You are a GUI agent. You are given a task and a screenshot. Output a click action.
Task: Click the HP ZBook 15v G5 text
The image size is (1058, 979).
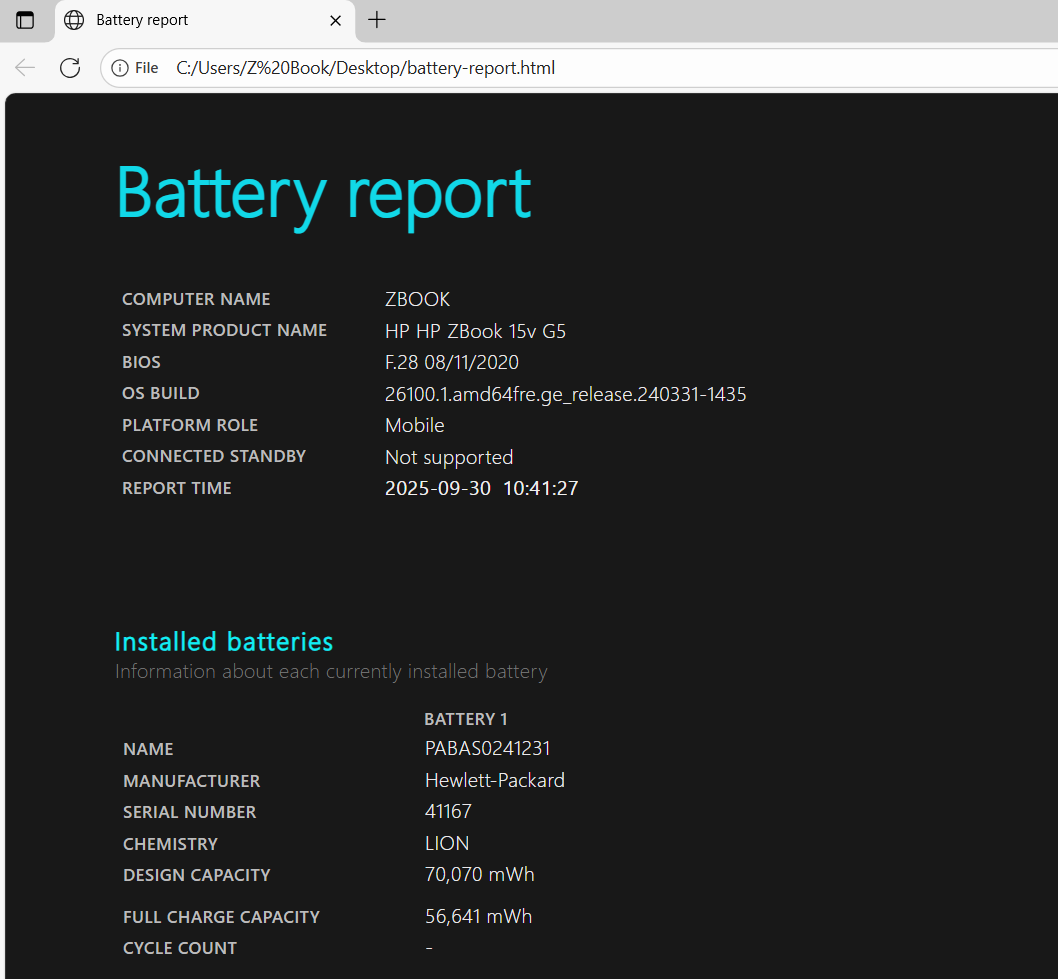pyautogui.click(x=475, y=331)
